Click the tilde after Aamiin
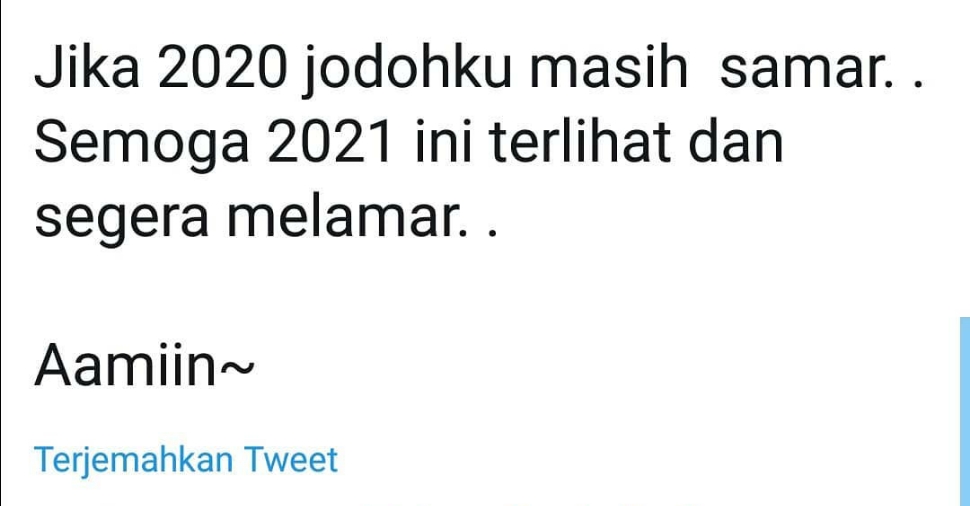This screenshot has width=970, height=506. (x=236, y=369)
